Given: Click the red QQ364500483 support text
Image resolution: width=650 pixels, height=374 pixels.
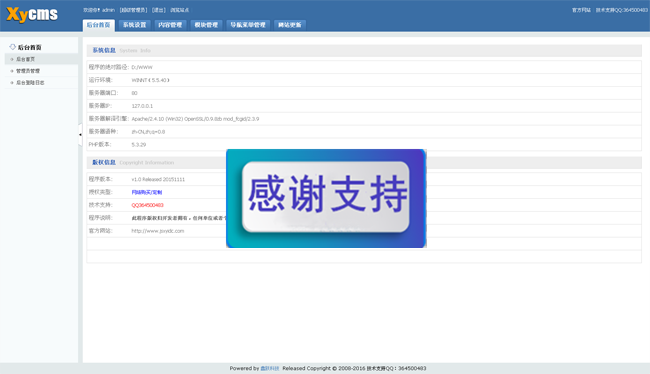Looking at the screenshot, I should [148, 205].
